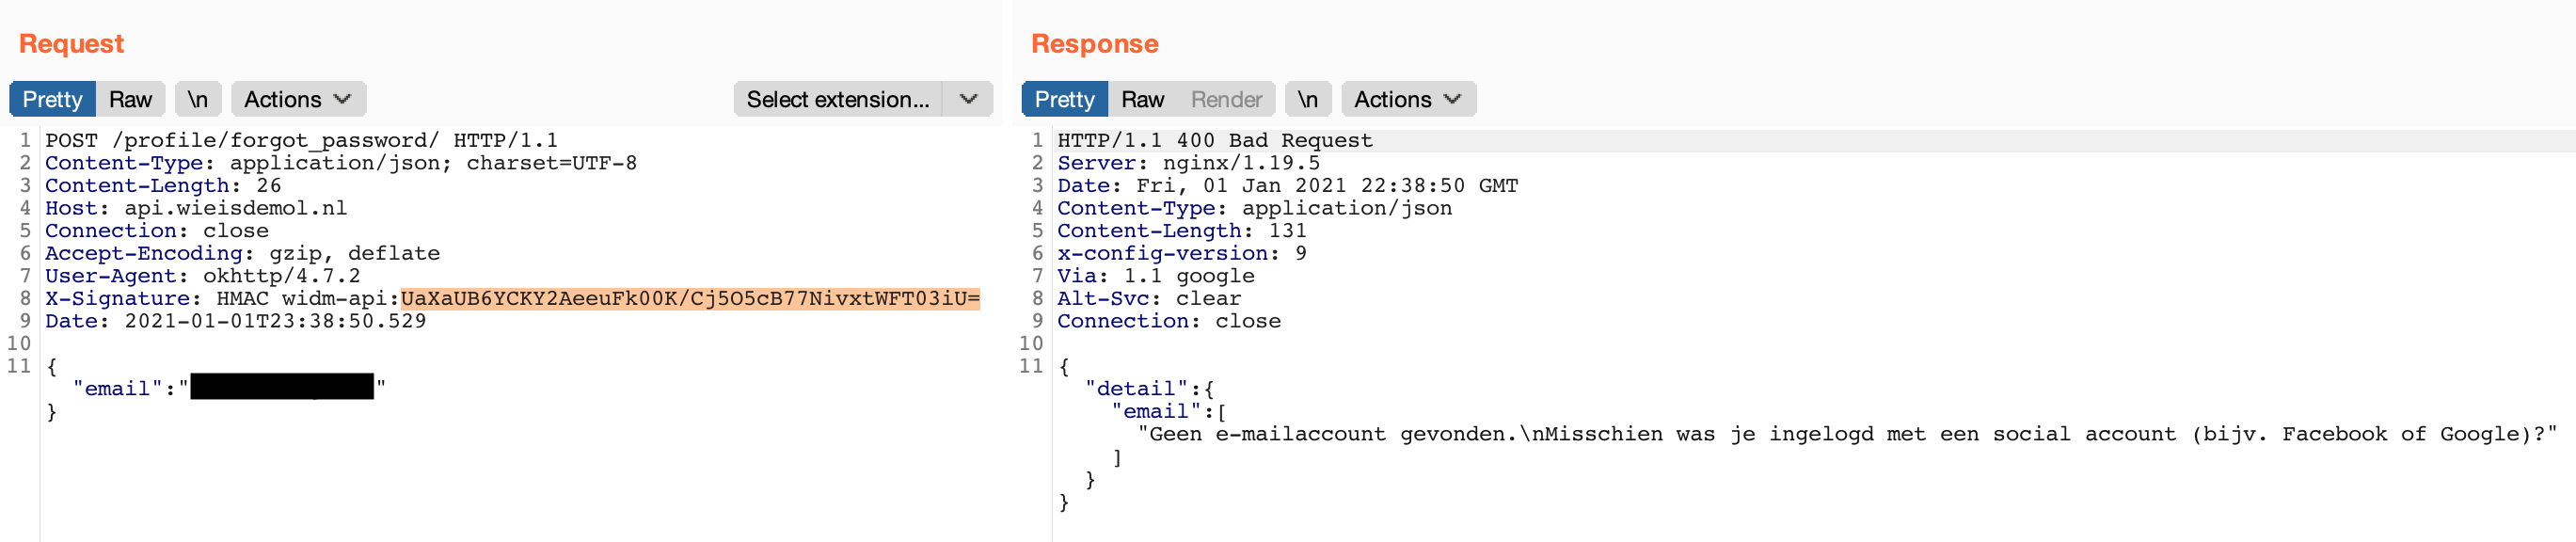Click the Request Date: 2021-01-01T23:38:50.529 header
Image resolution: width=2576 pixels, height=542 pixels.
coord(236,321)
